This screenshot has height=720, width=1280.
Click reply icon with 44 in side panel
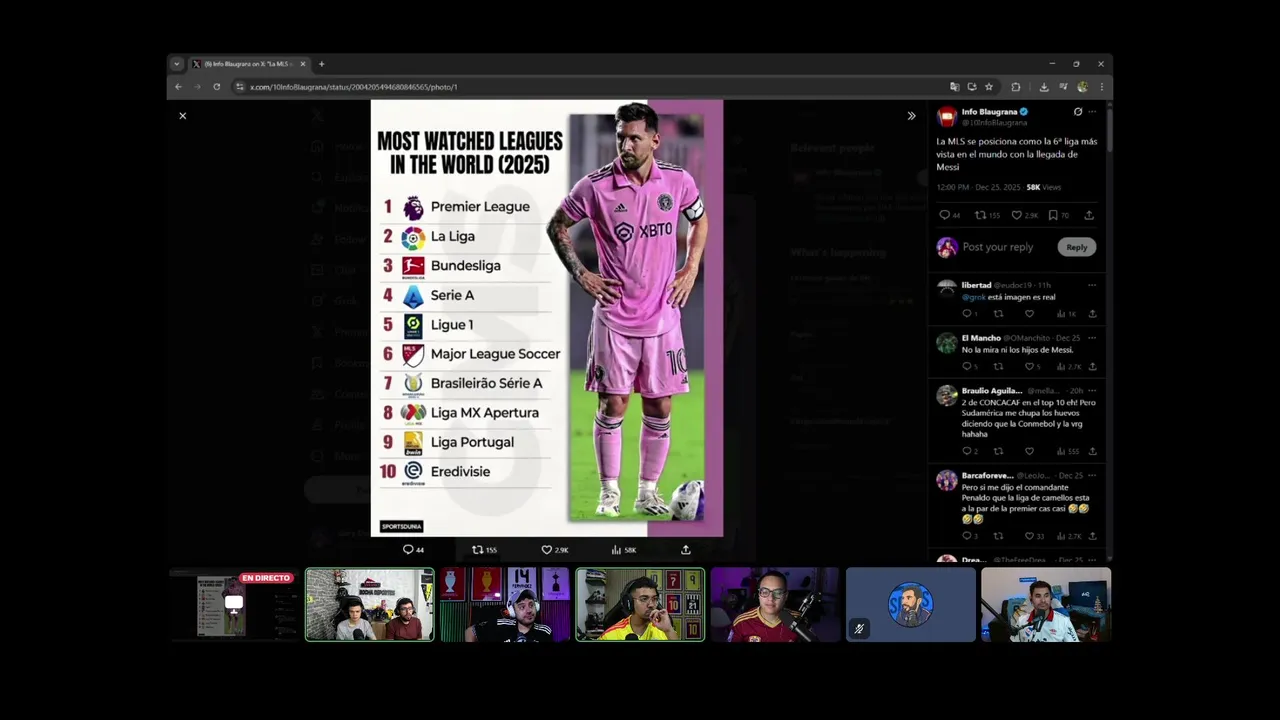pyautogui.click(x=949, y=215)
